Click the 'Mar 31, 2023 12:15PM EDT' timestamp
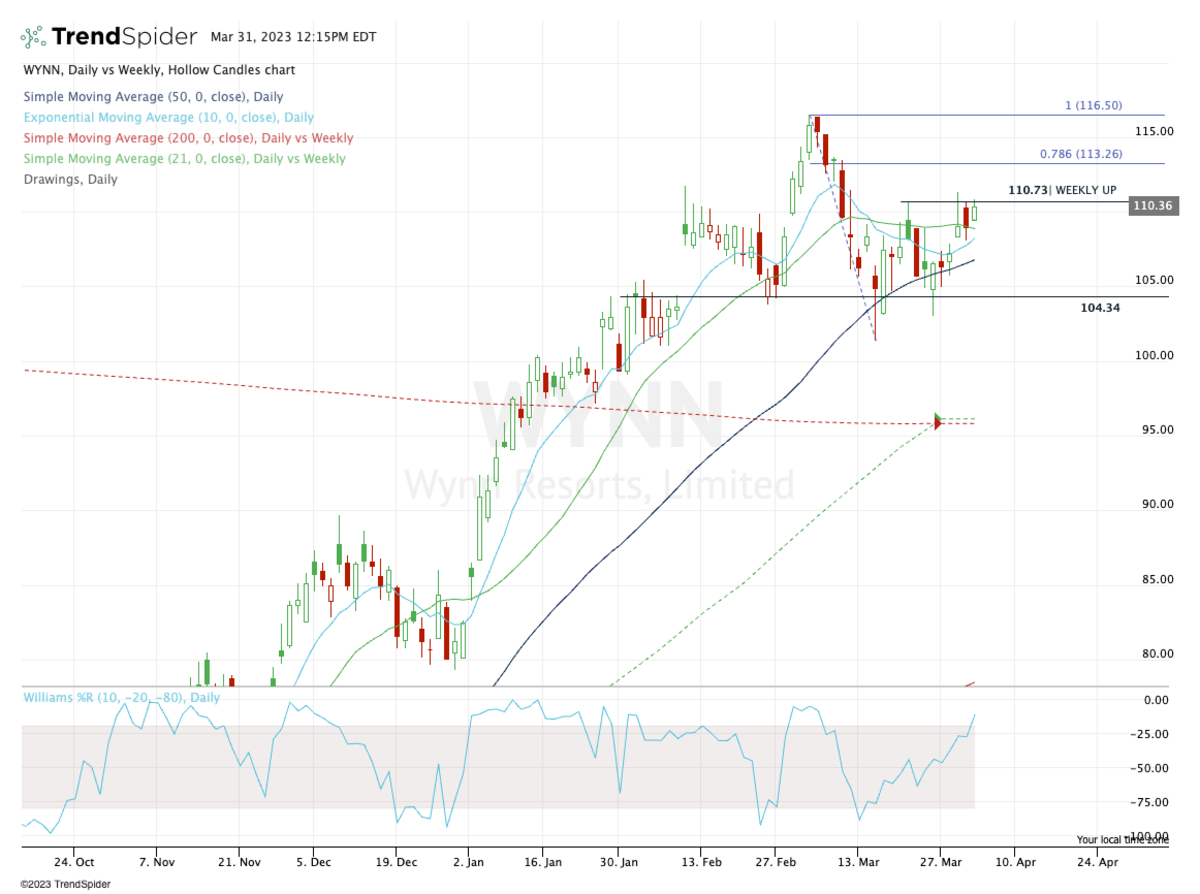The width and height of the screenshot is (1200, 894). pos(293,36)
